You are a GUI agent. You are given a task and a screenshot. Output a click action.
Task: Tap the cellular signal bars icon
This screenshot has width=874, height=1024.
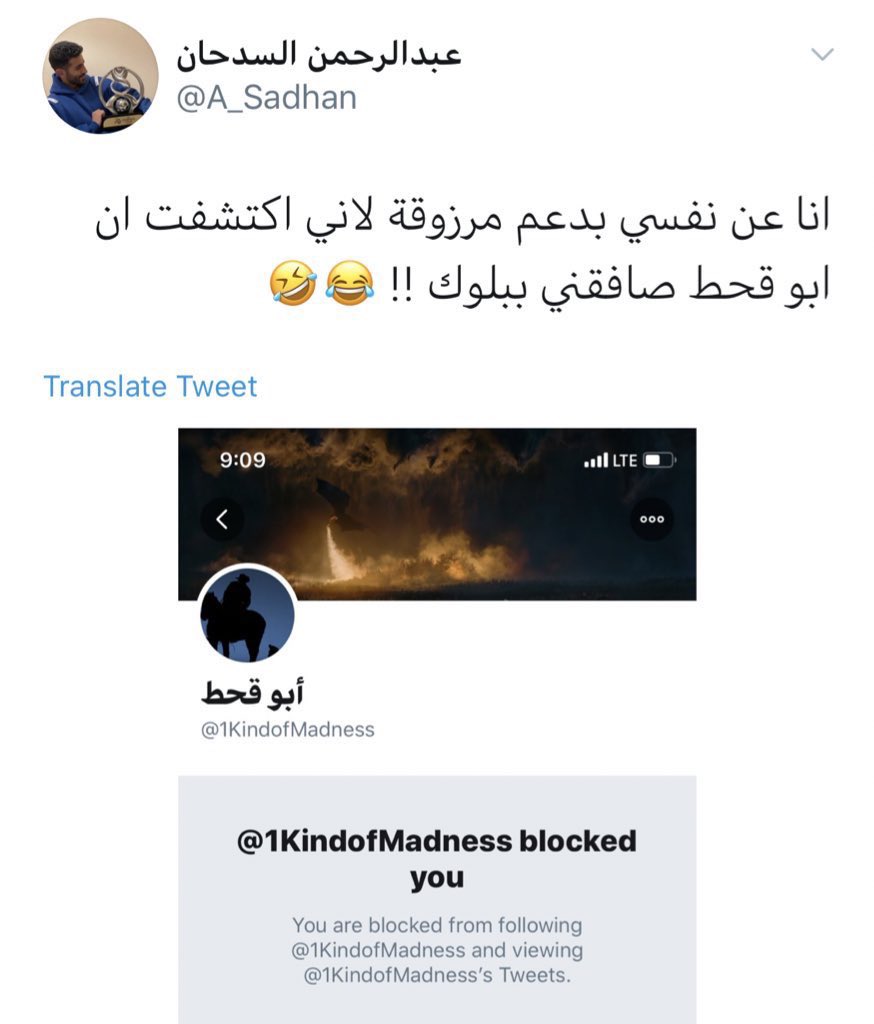(596, 460)
